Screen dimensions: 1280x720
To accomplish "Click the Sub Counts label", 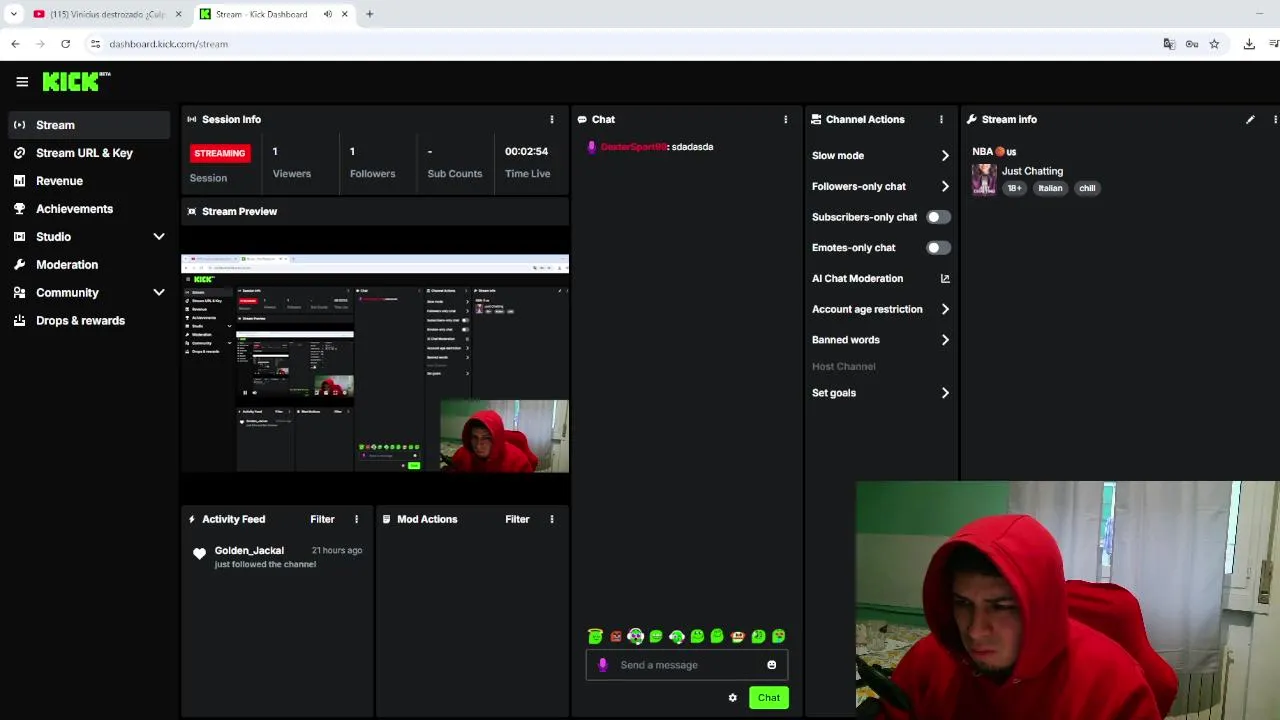I will pos(455,174).
